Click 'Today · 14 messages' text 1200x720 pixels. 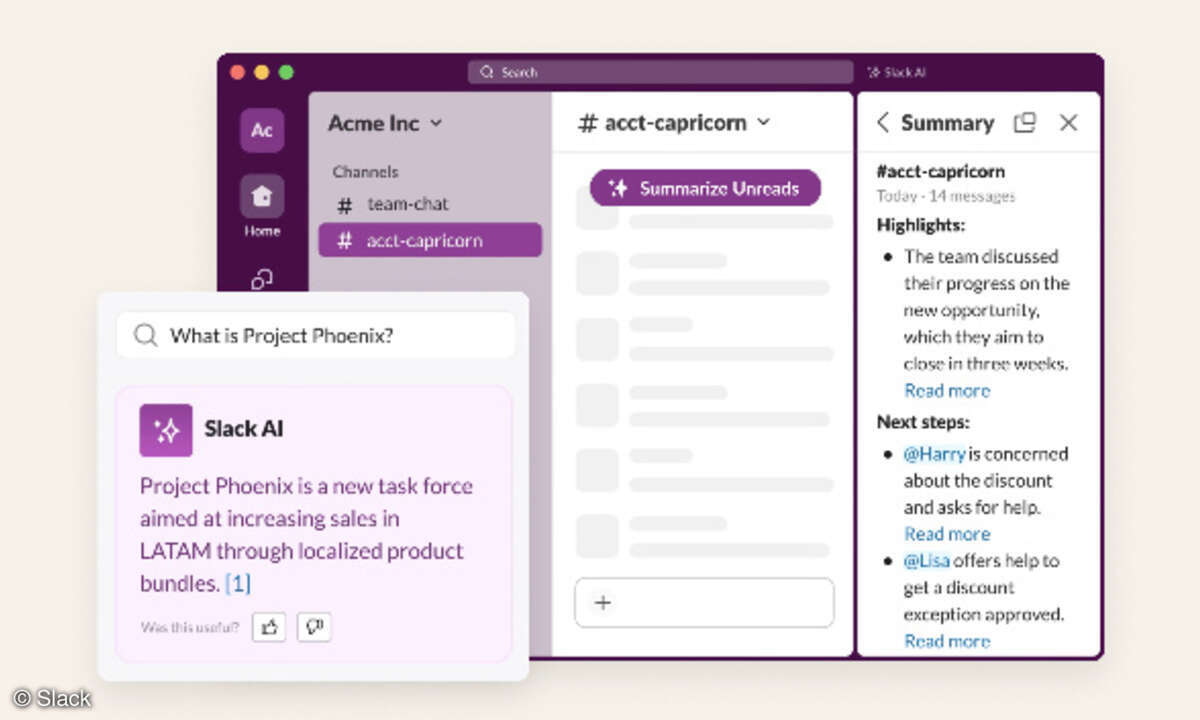(946, 196)
